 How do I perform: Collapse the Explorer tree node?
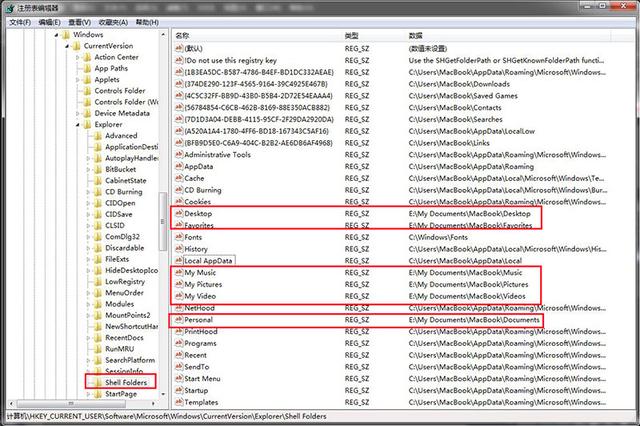[78, 125]
